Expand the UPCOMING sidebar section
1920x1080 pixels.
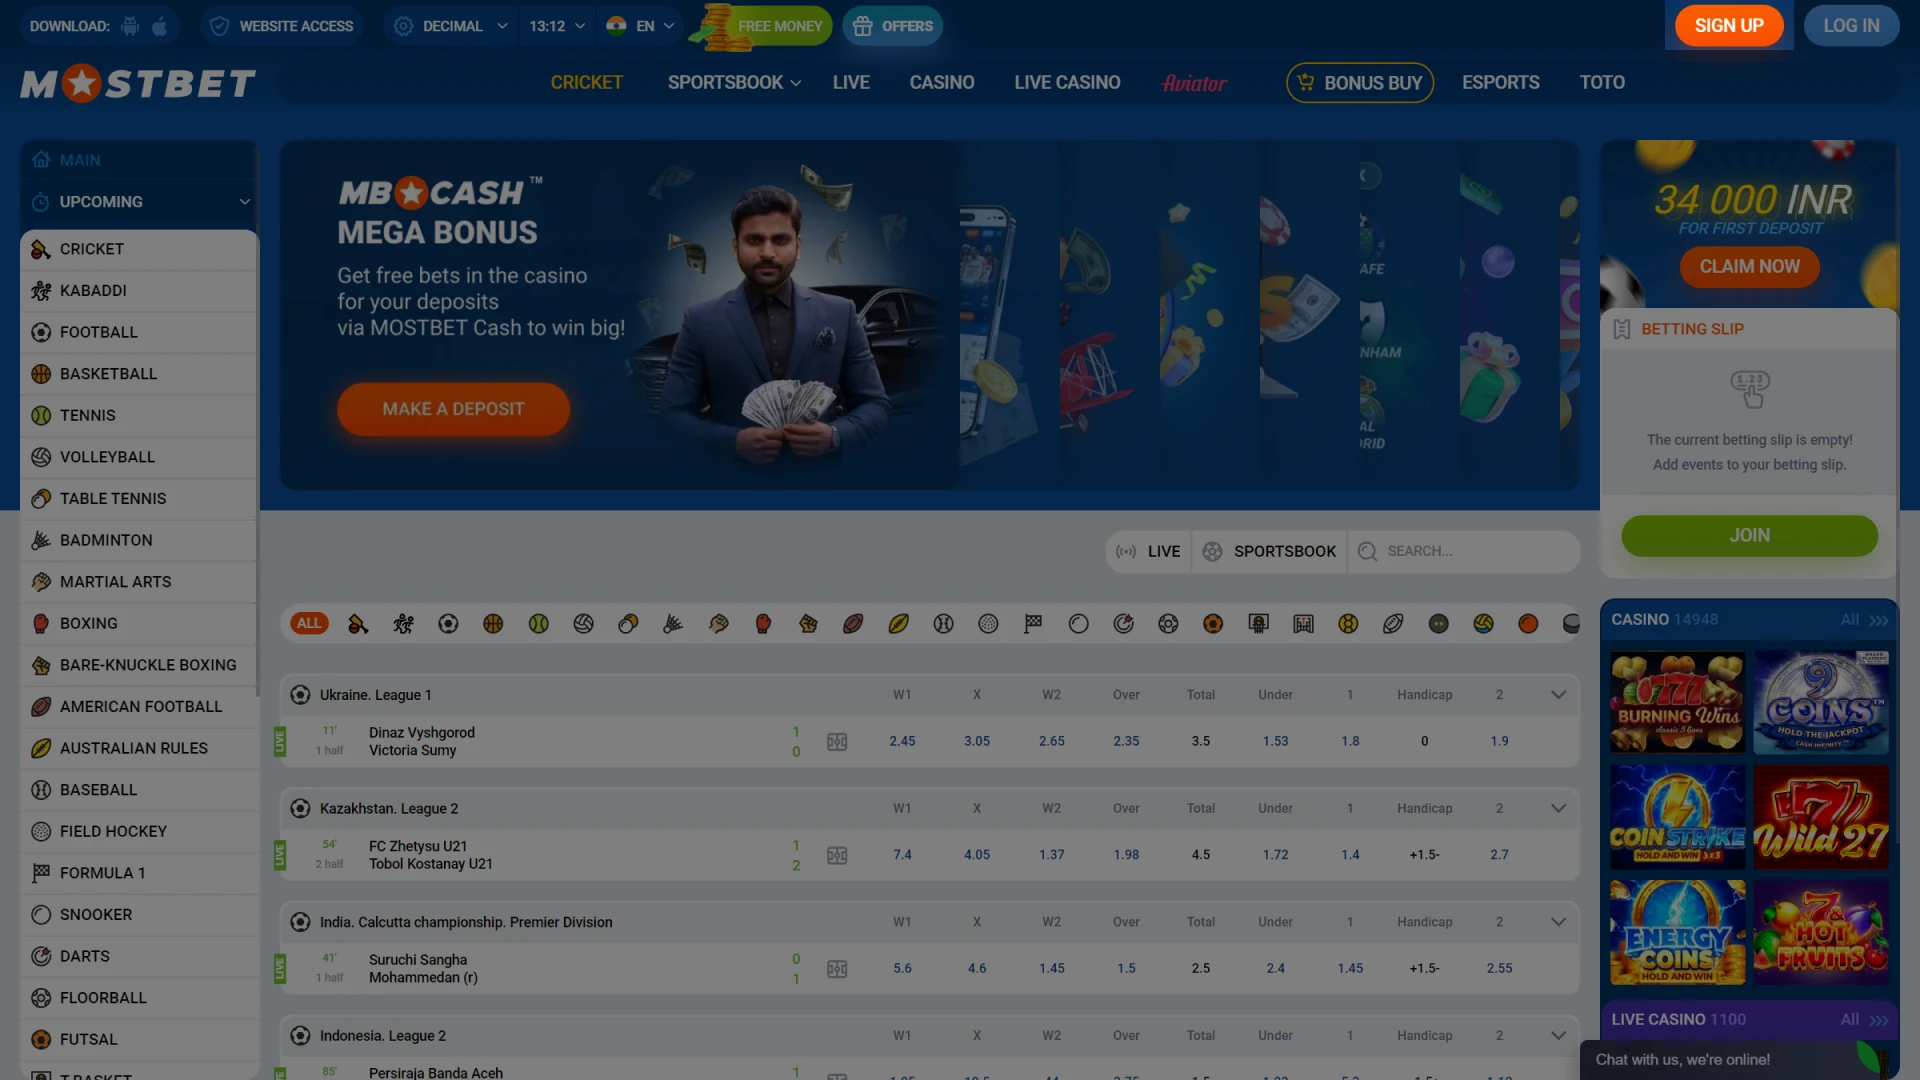[139, 202]
